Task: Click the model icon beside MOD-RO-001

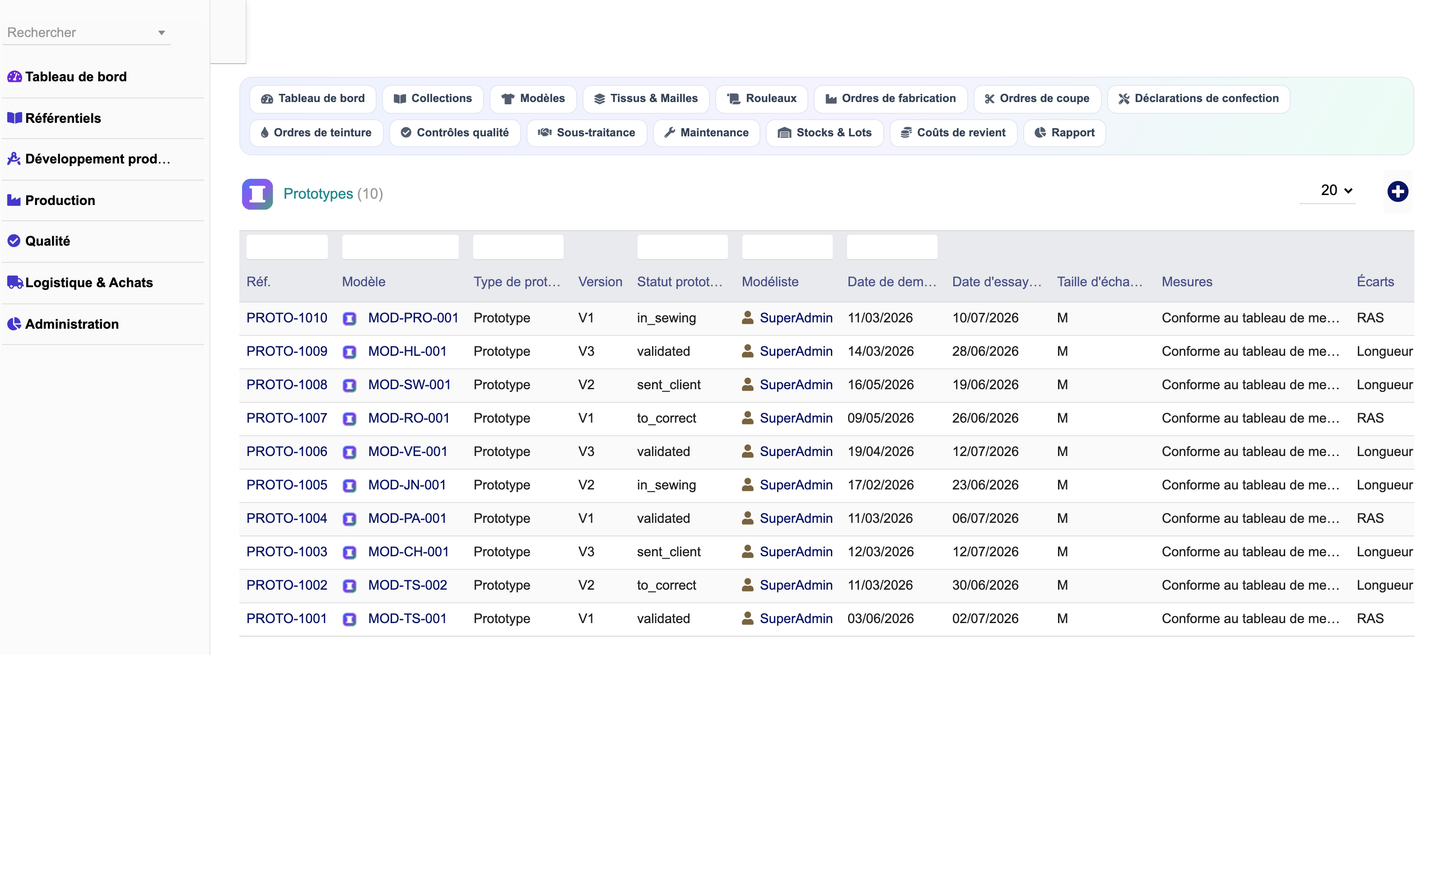Action: coord(350,419)
